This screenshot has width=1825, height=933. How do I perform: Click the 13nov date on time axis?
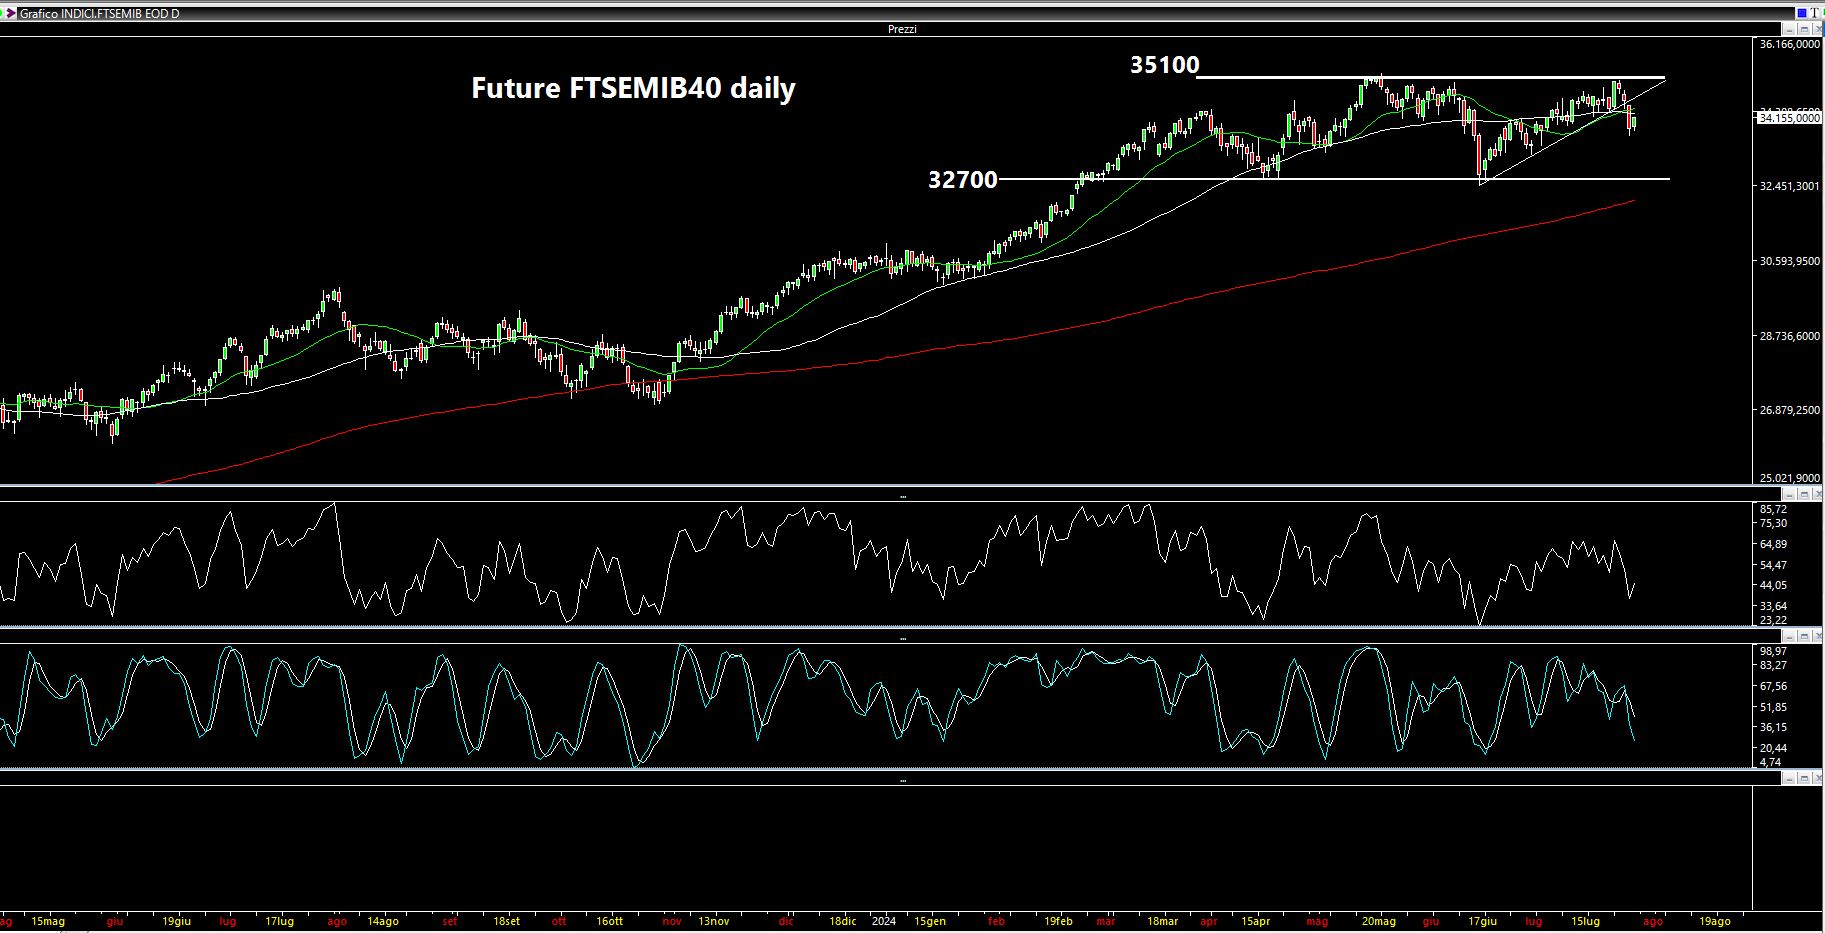click(714, 921)
